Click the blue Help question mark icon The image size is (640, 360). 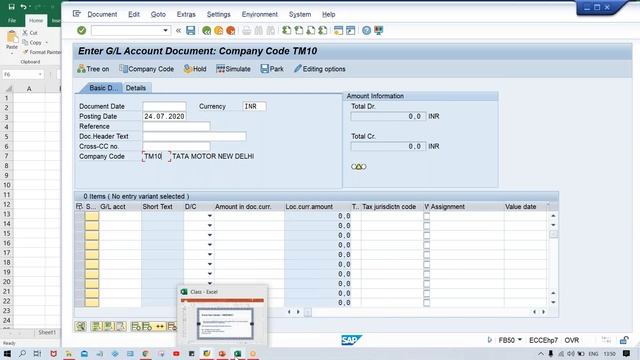[367, 31]
